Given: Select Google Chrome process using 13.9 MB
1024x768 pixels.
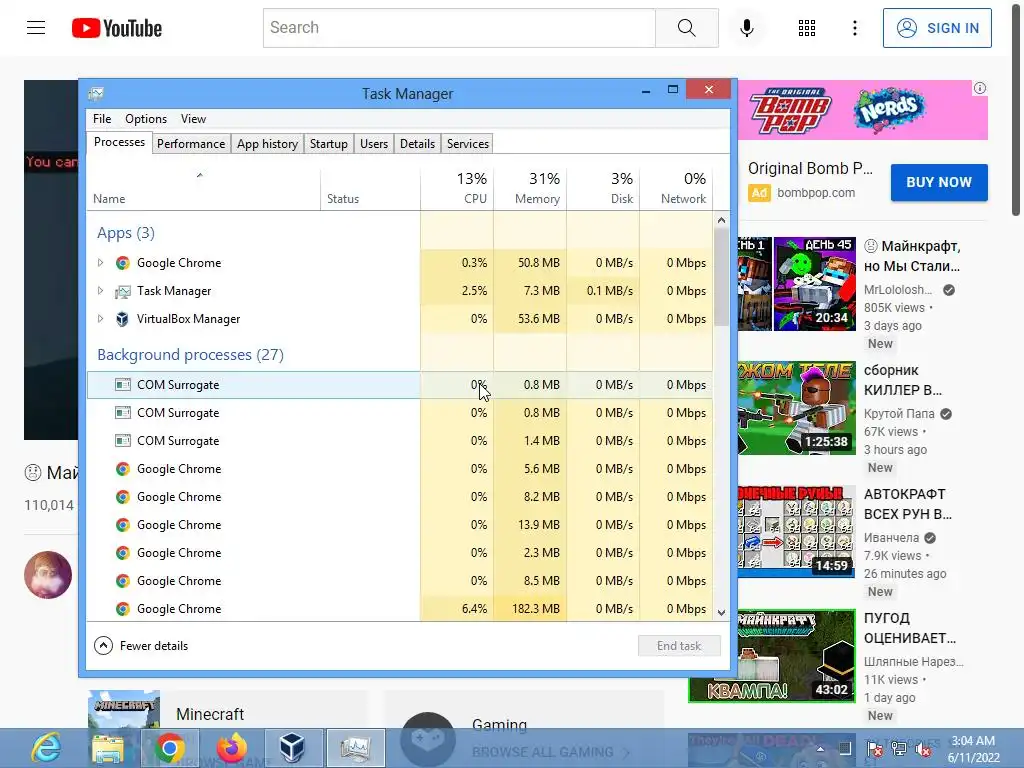Looking at the screenshot, I should tap(400, 525).
